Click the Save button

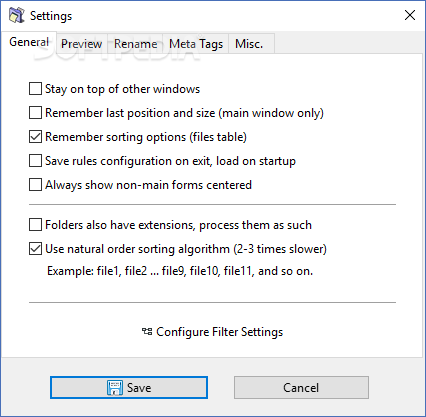(x=129, y=388)
